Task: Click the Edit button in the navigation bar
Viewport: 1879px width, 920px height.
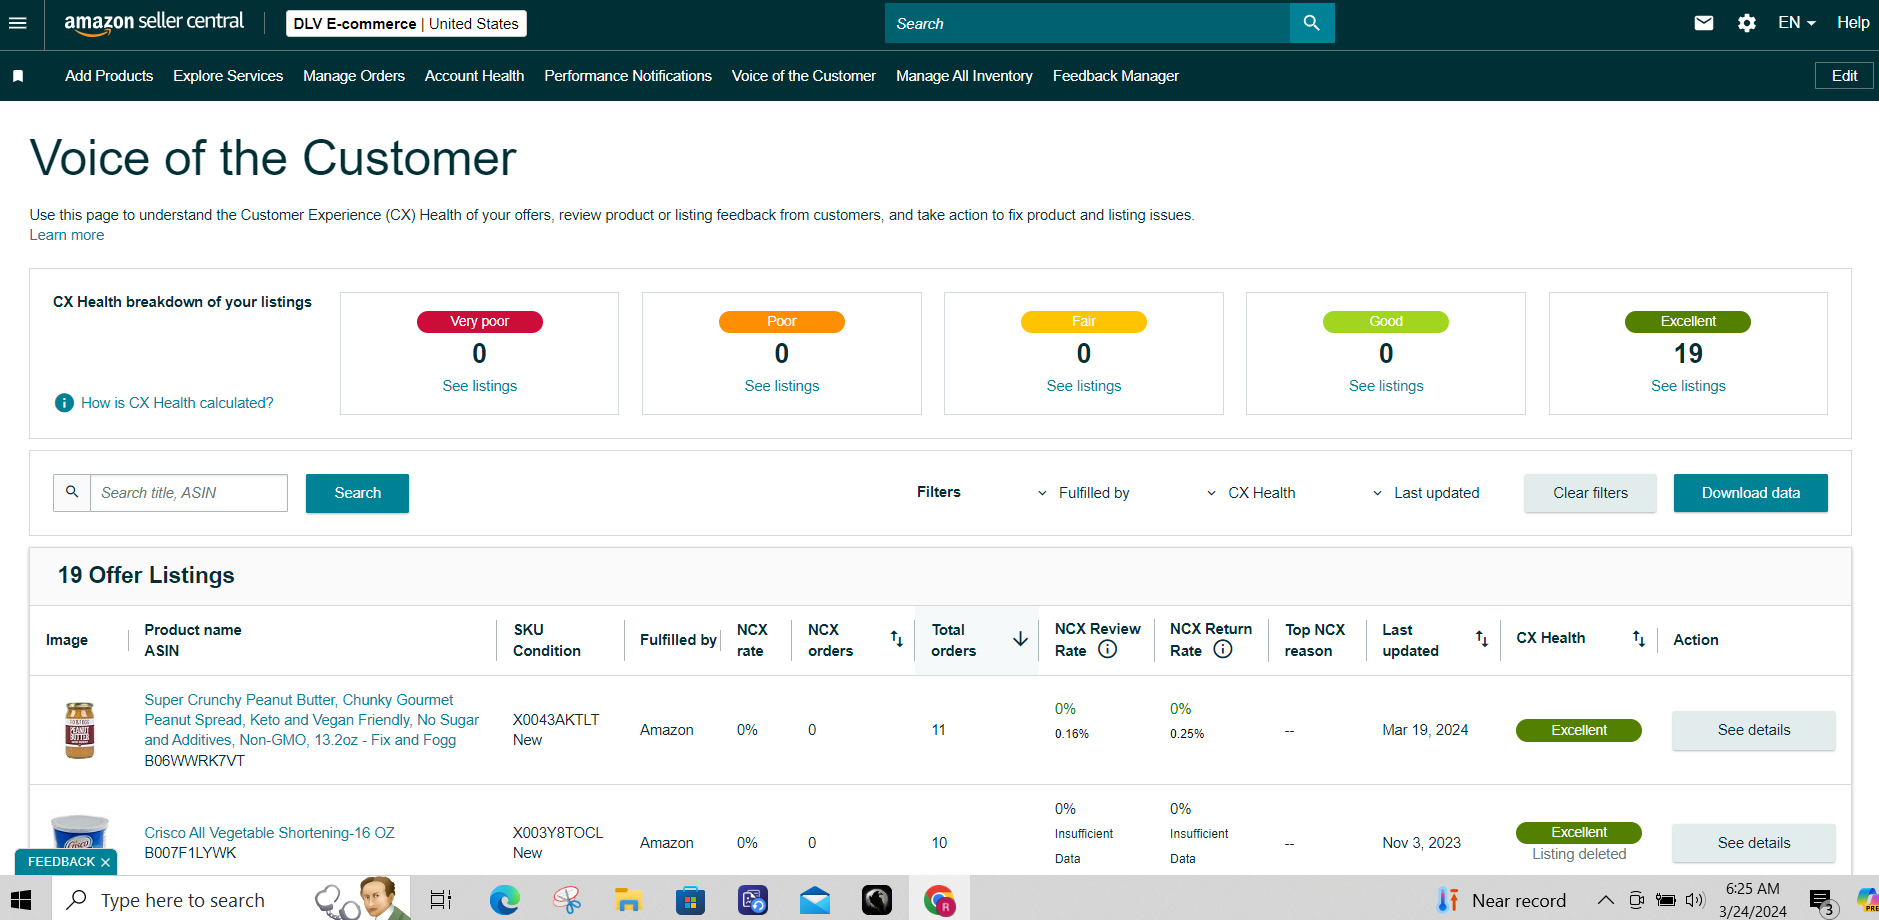Action: tap(1844, 76)
